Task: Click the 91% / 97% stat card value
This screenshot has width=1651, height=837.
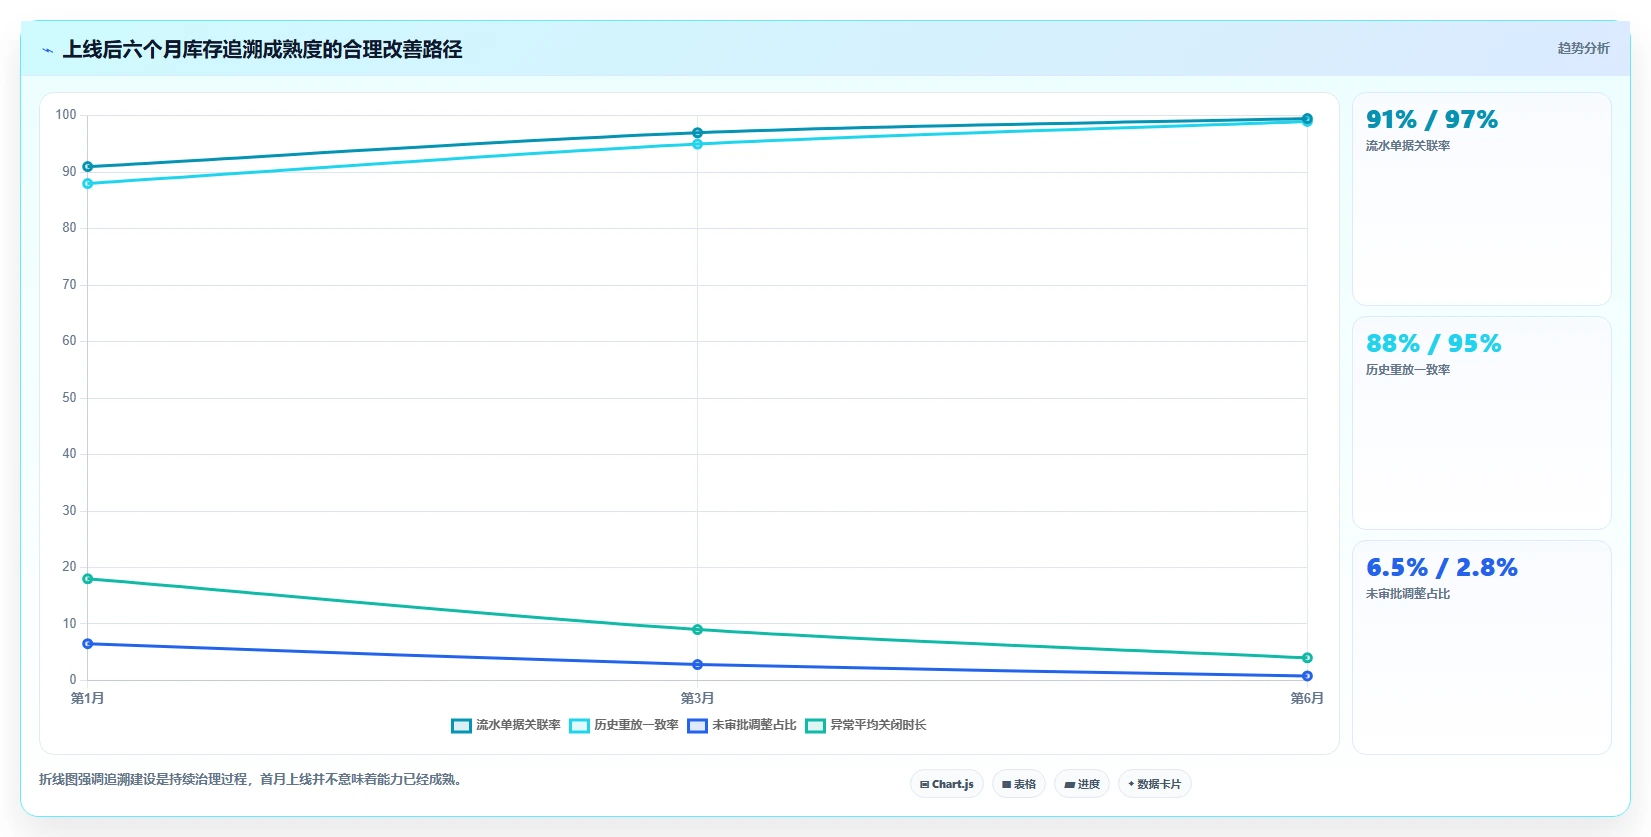Action: [x=1432, y=120]
